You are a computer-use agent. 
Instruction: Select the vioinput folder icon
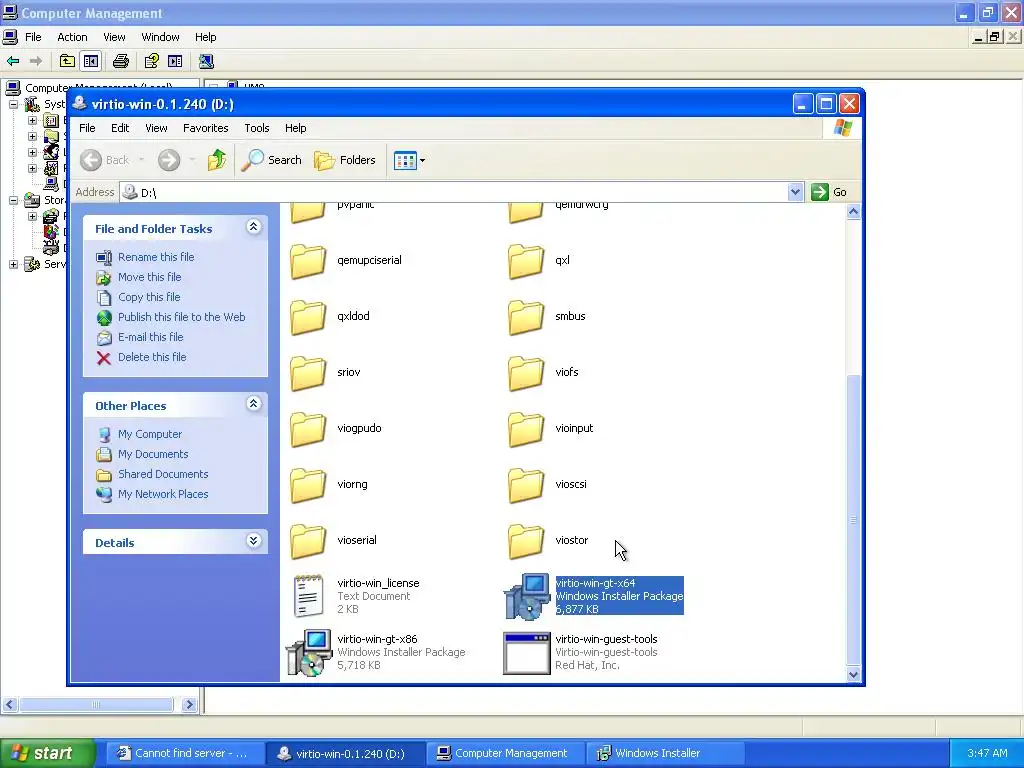[x=526, y=430]
